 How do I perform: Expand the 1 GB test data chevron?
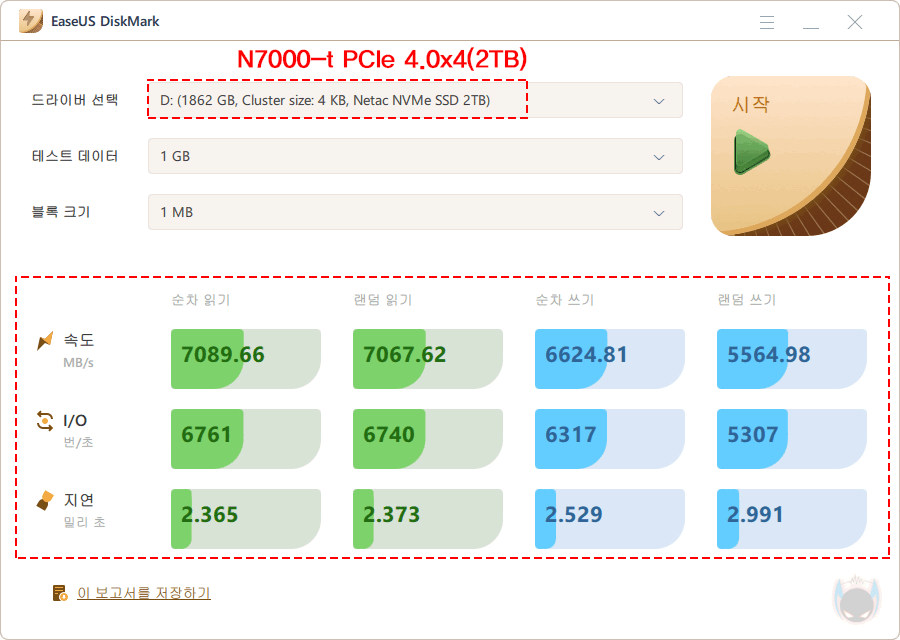pos(659,157)
